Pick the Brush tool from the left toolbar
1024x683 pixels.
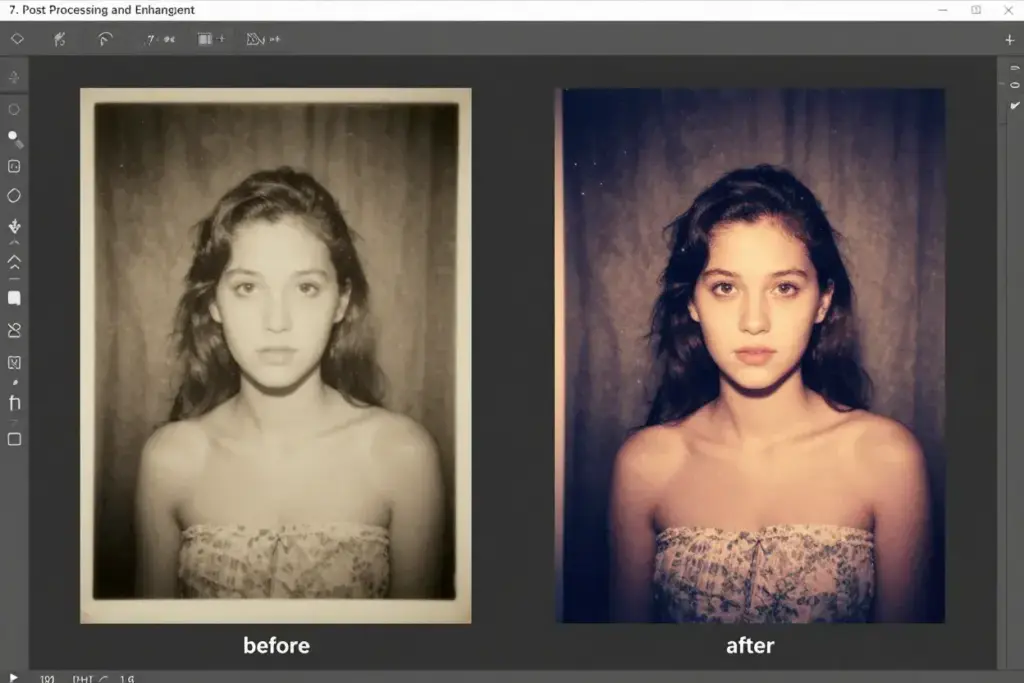click(x=14, y=138)
